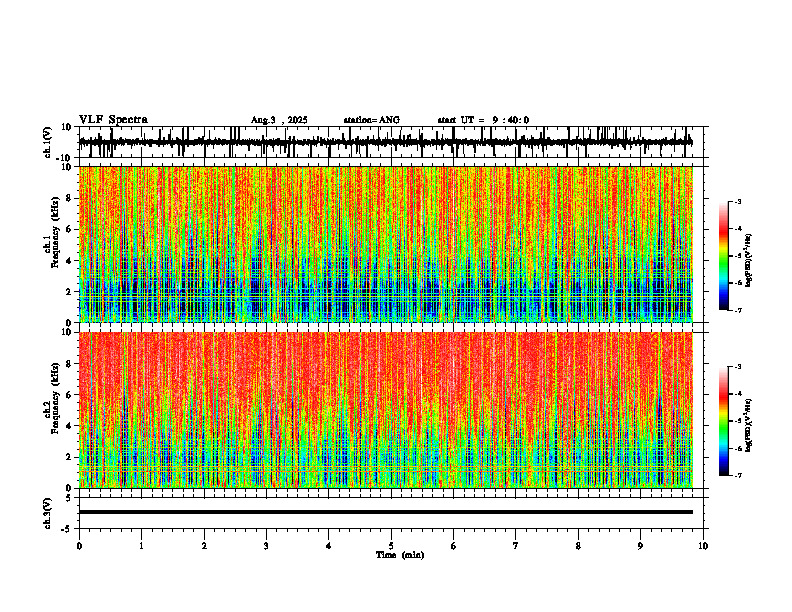
Task: Click time axis tick label 1
Action: click(141, 546)
